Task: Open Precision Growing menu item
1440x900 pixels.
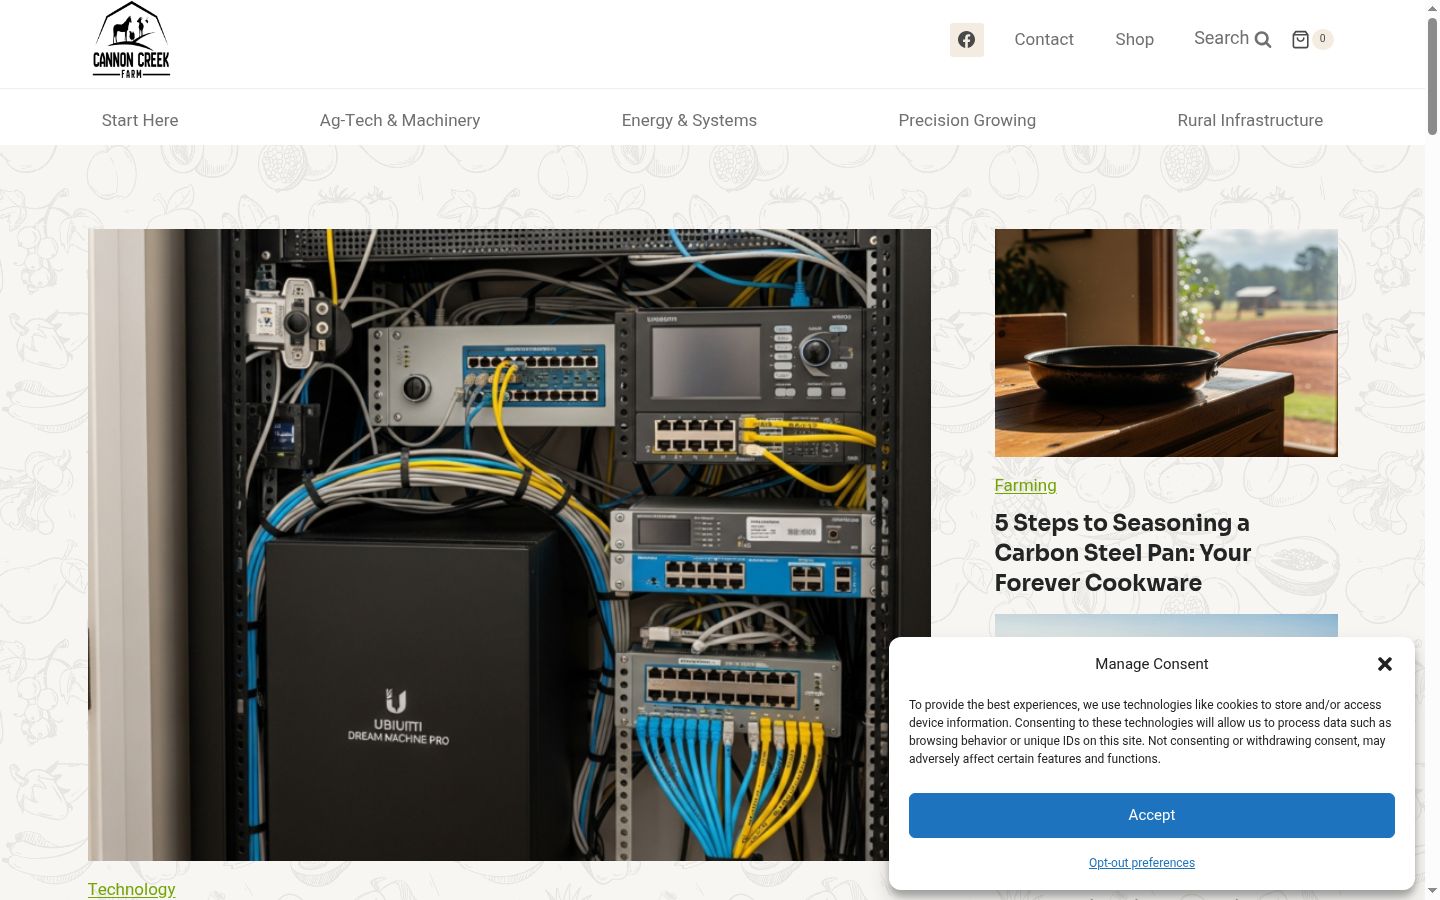Action: tap(967, 120)
